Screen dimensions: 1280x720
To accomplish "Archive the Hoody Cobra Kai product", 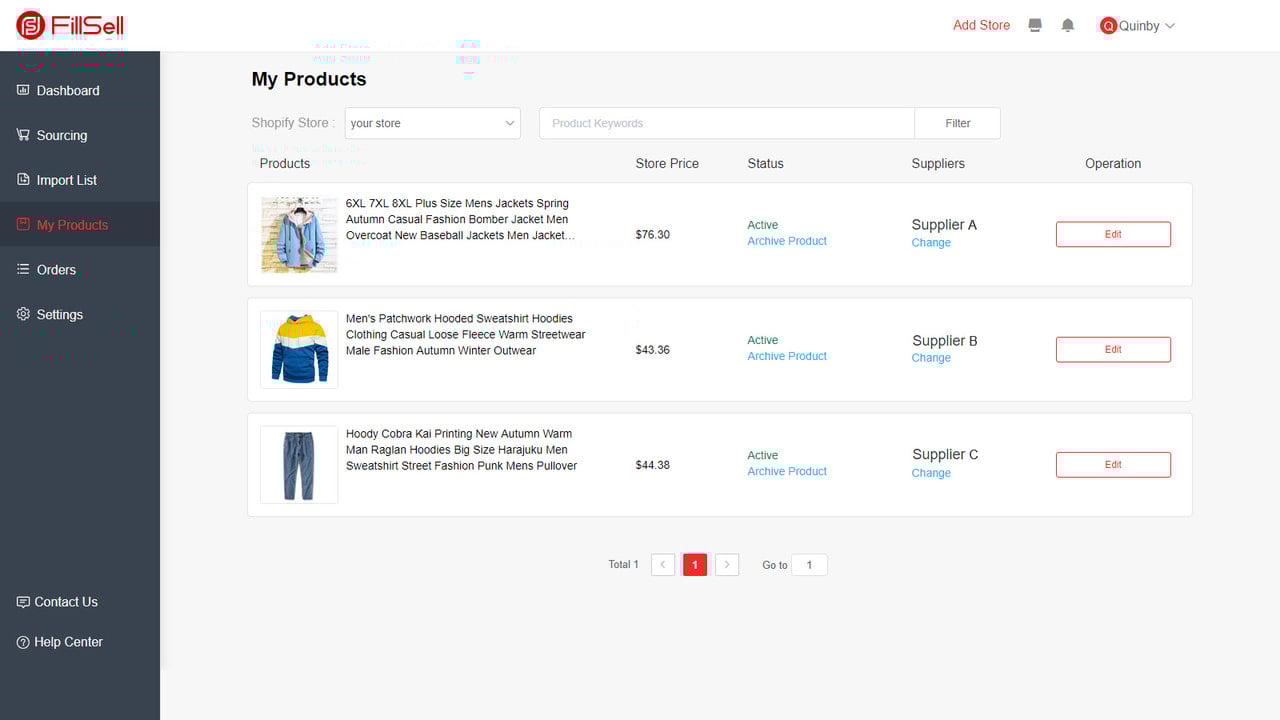I will click(787, 471).
